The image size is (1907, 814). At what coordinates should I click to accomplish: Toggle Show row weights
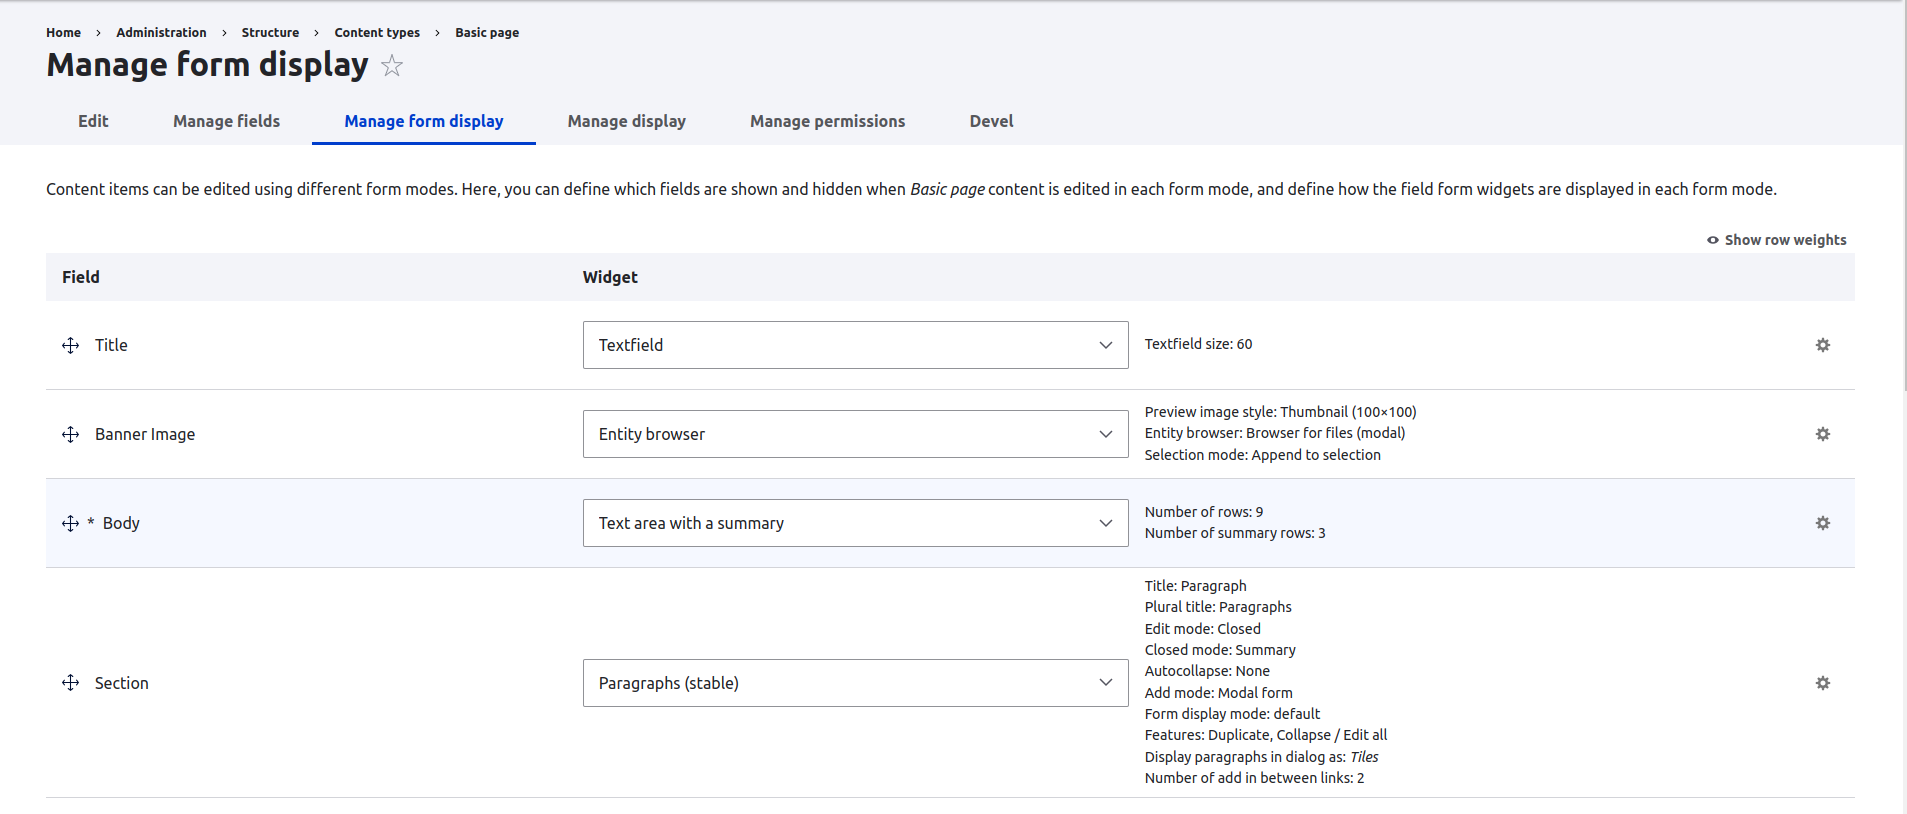(1776, 240)
